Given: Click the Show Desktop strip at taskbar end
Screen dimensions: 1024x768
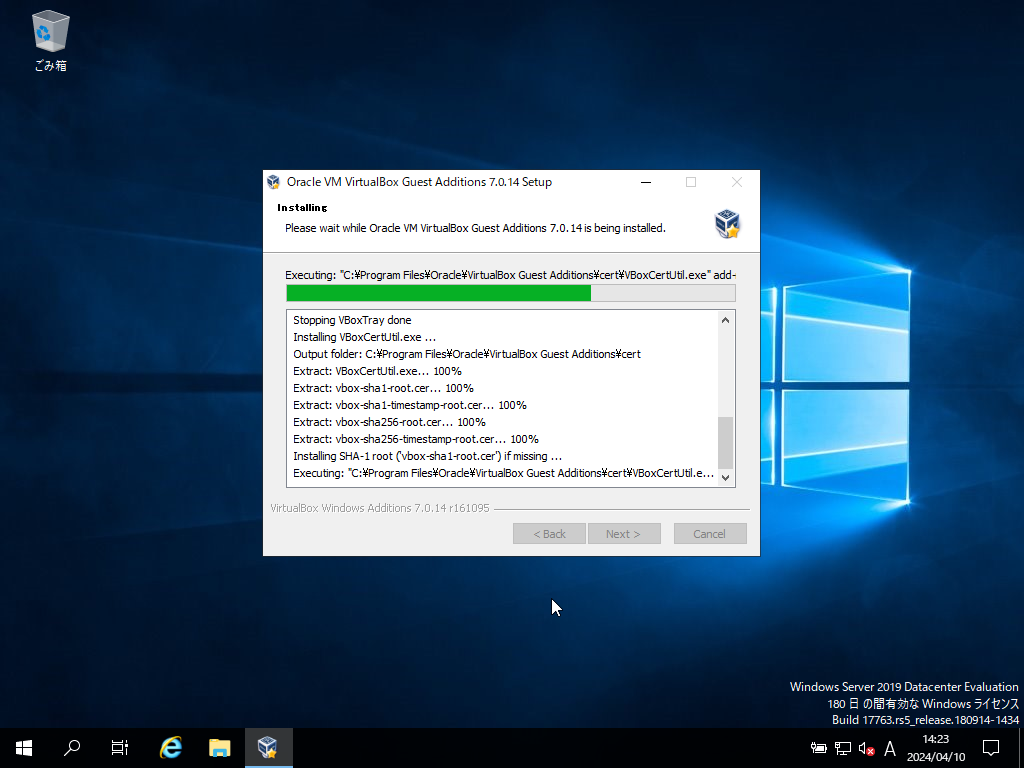Looking at the screenshot, I should coord(1021,748).
